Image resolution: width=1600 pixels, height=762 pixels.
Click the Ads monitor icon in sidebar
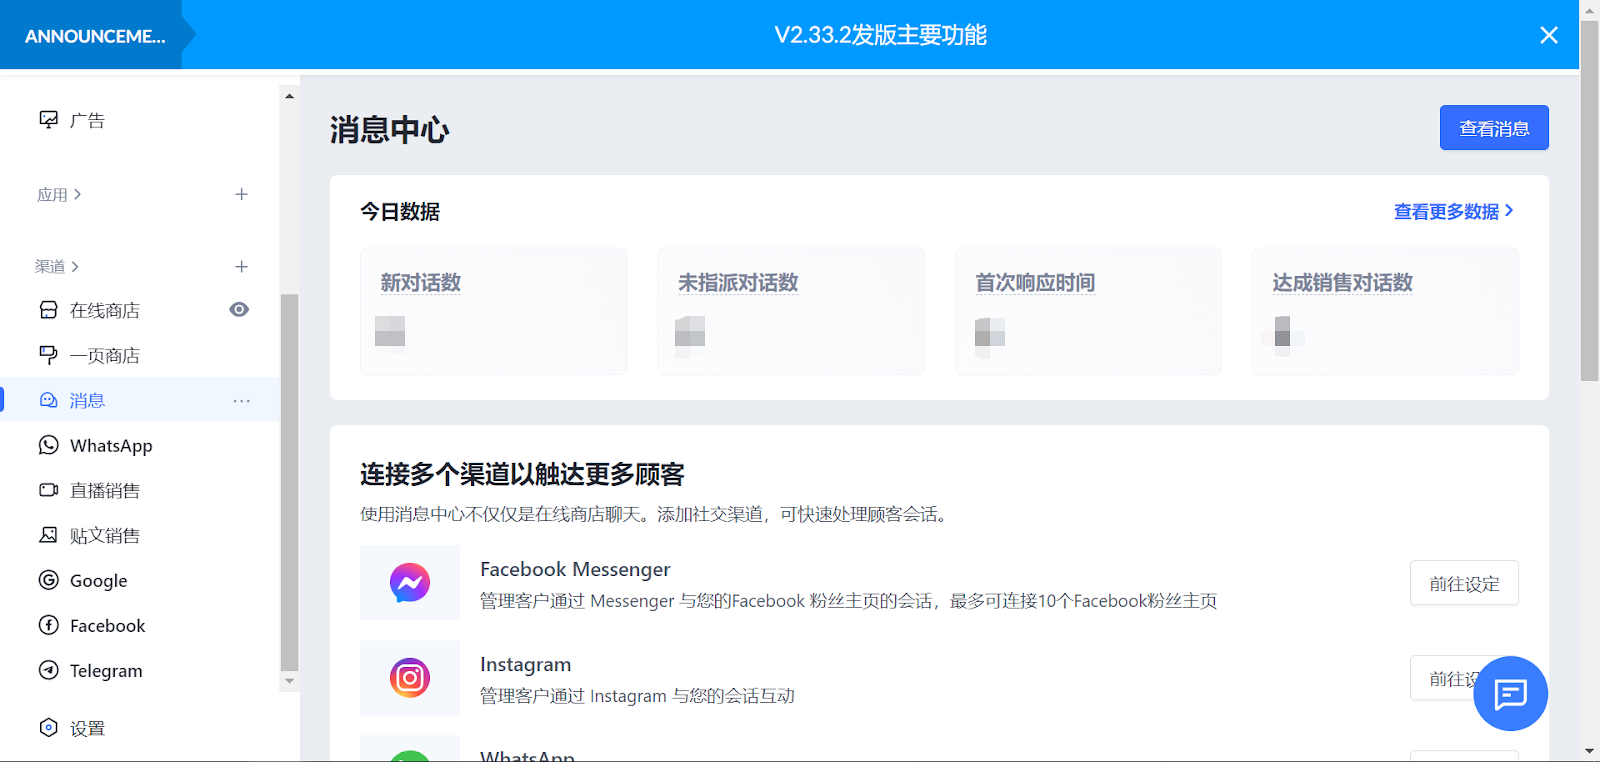pyautogui.click(x=48, y=120)
